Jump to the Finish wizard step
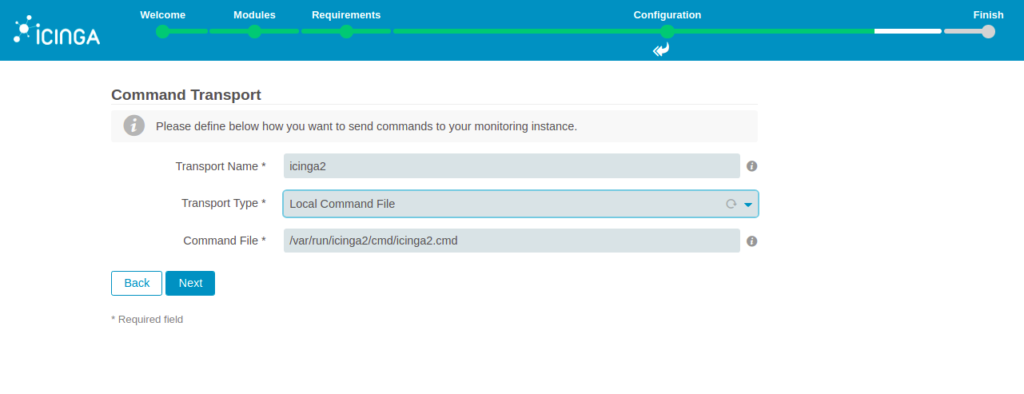1024x394 pixels. 988,31
